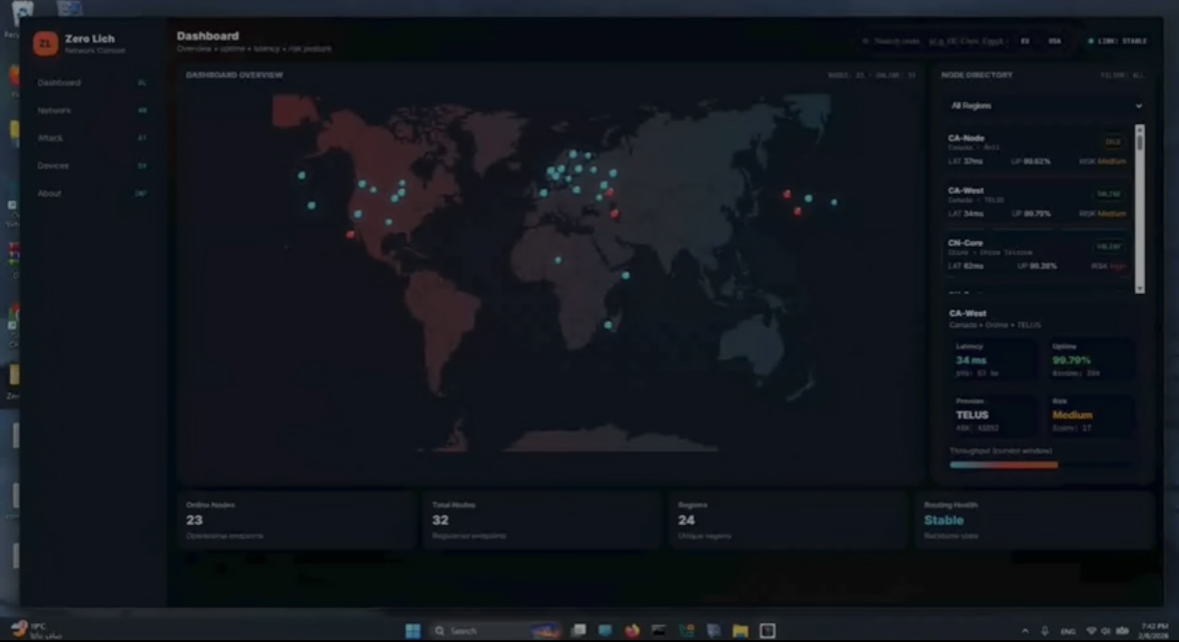This screenshot has height=642, width=1179.
Task: Click the CA-Node status badge
Action: pyautogui.click(x=1113, y=141)
